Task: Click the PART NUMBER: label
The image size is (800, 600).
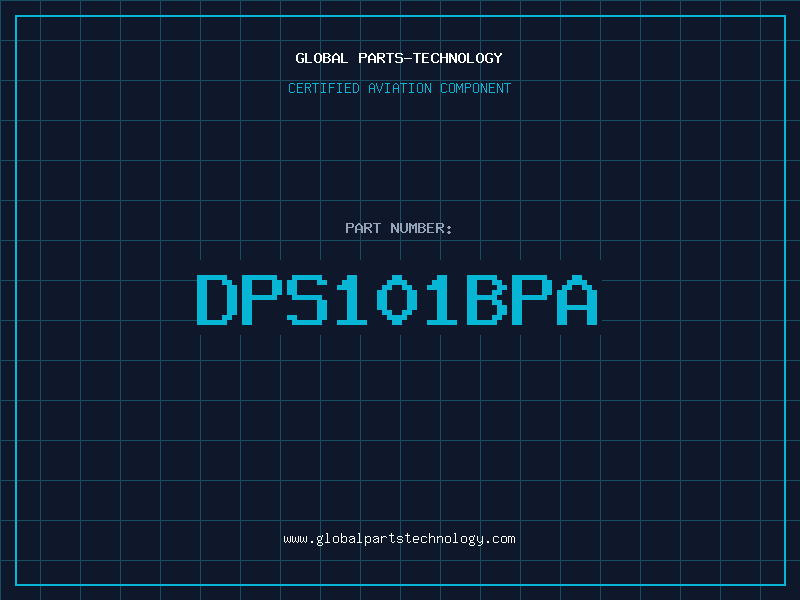Action: pyautogui.click(x=398, y=228)
